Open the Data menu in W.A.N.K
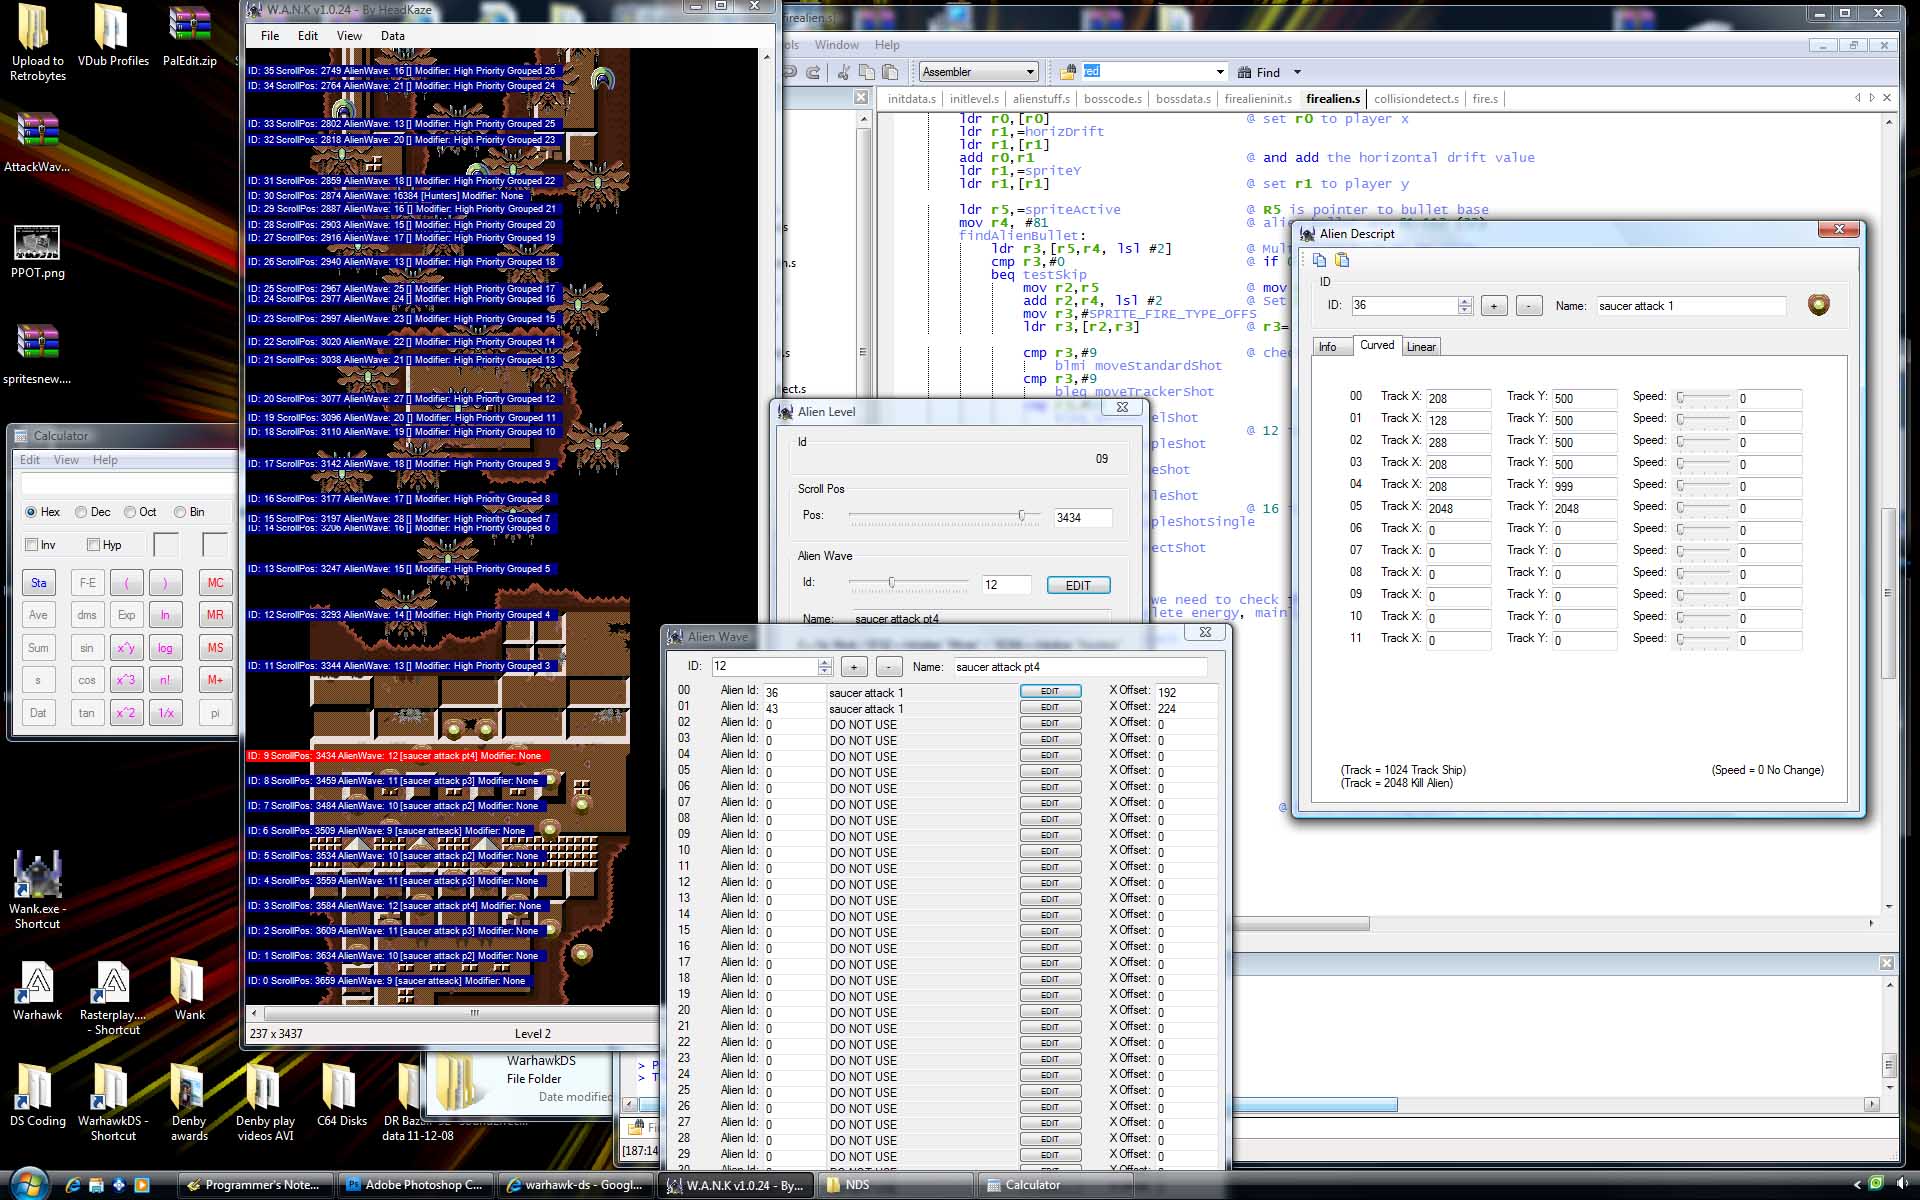Screen dimensions: 1920x1200 [x=392, y=36]
